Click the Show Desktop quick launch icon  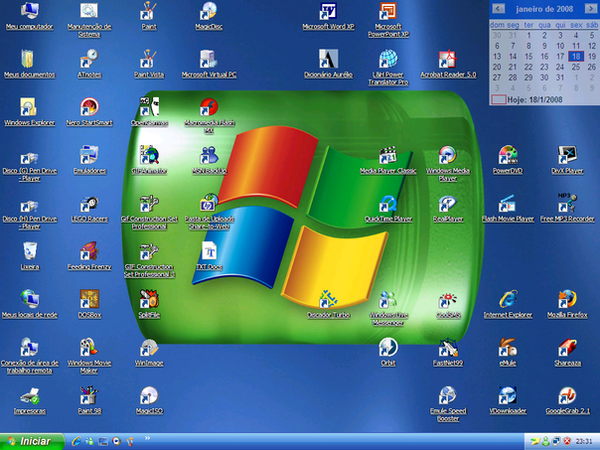point(103,442)
